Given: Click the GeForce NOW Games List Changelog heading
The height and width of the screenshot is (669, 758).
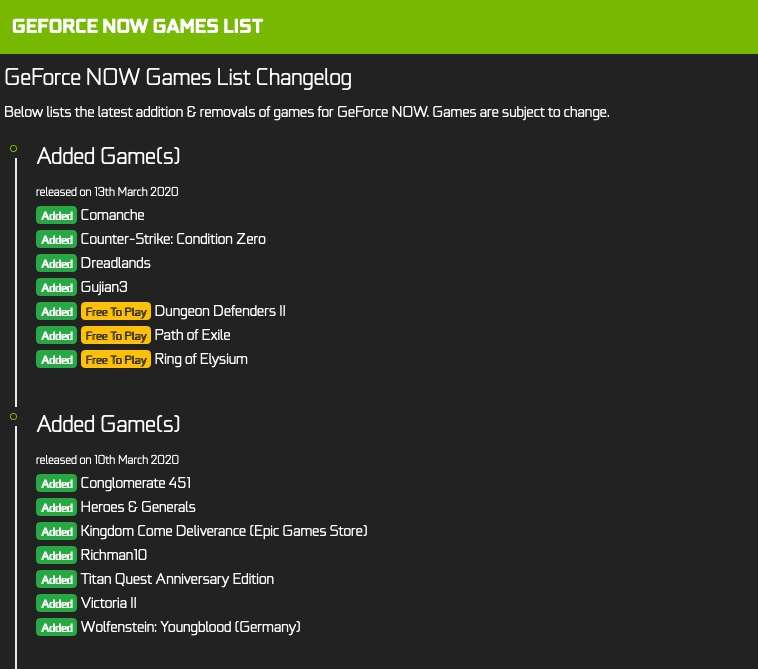Looking at the screenshot, I should pos(178,78).
